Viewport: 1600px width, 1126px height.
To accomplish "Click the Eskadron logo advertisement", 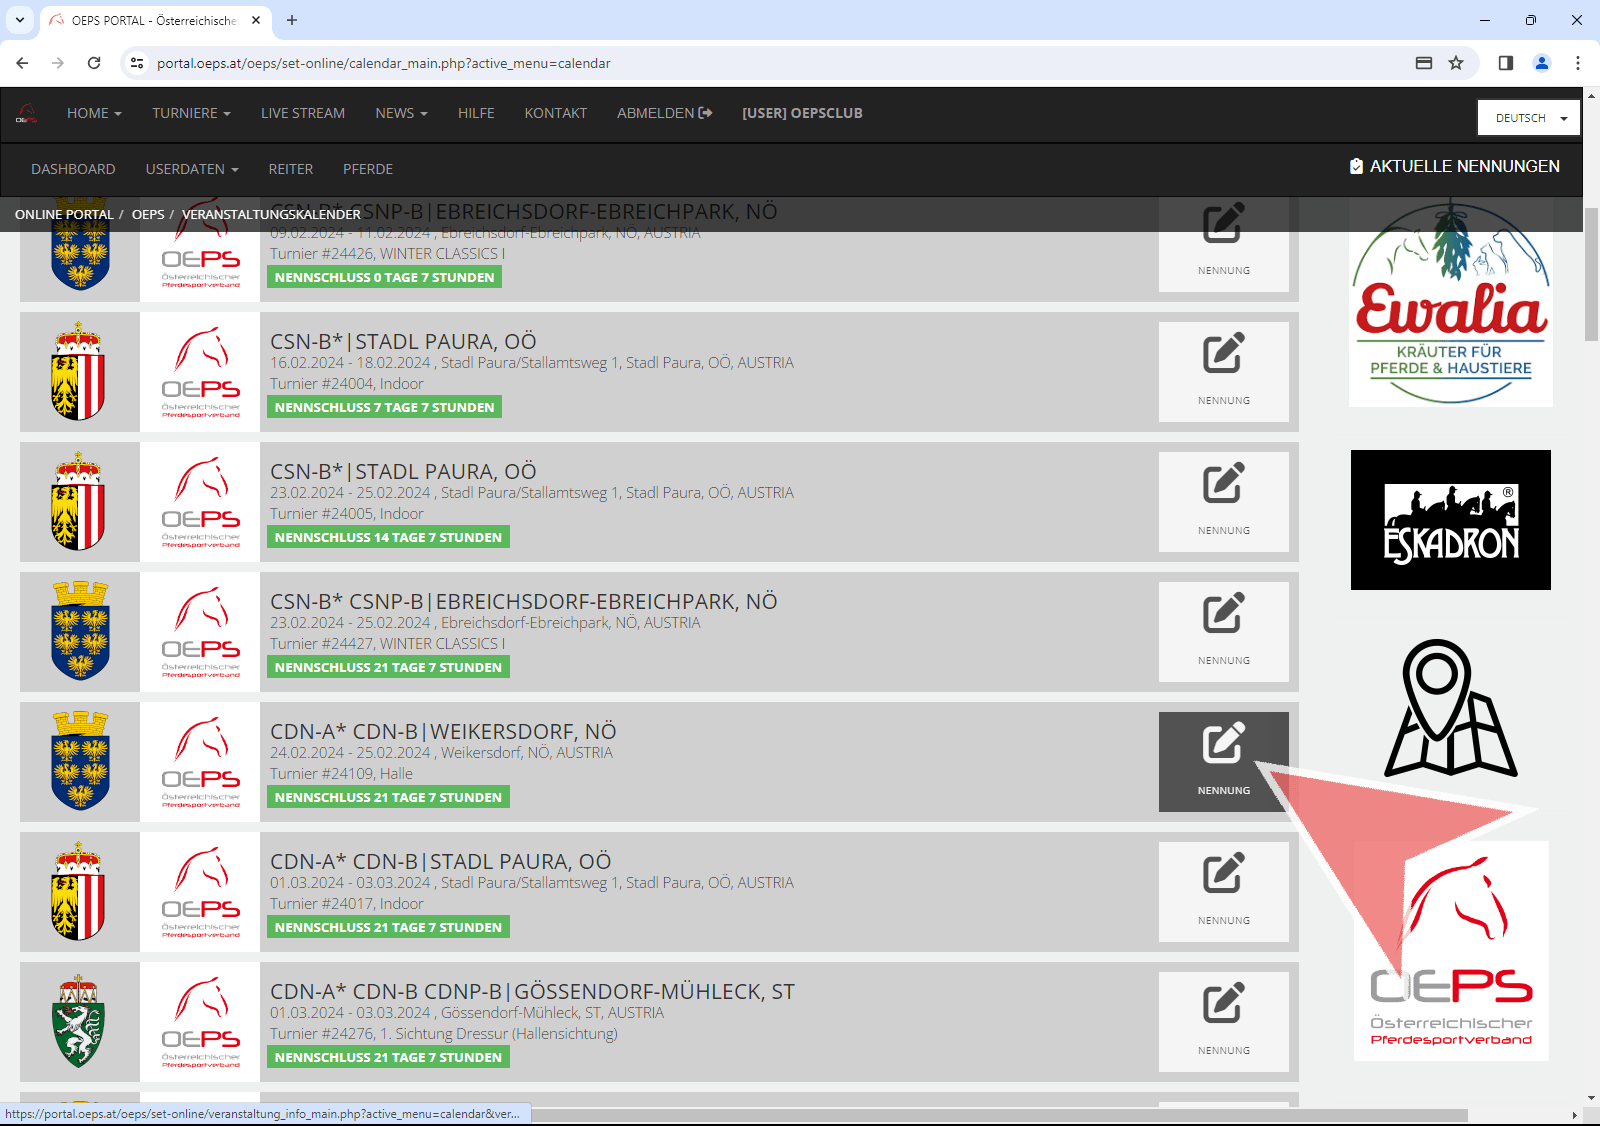I will 1450,520.
